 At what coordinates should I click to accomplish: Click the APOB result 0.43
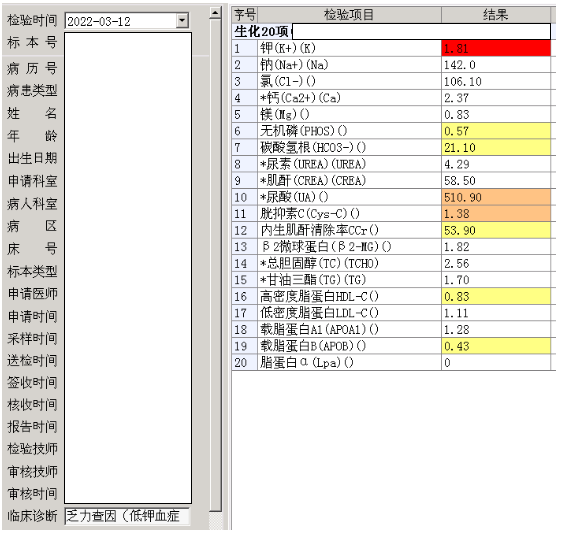(496, 346)
